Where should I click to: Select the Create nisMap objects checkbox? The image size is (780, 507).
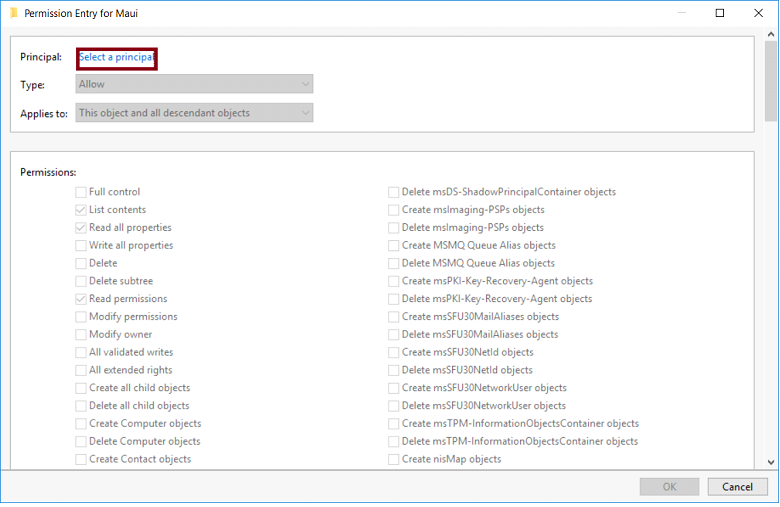click(394, 460)
